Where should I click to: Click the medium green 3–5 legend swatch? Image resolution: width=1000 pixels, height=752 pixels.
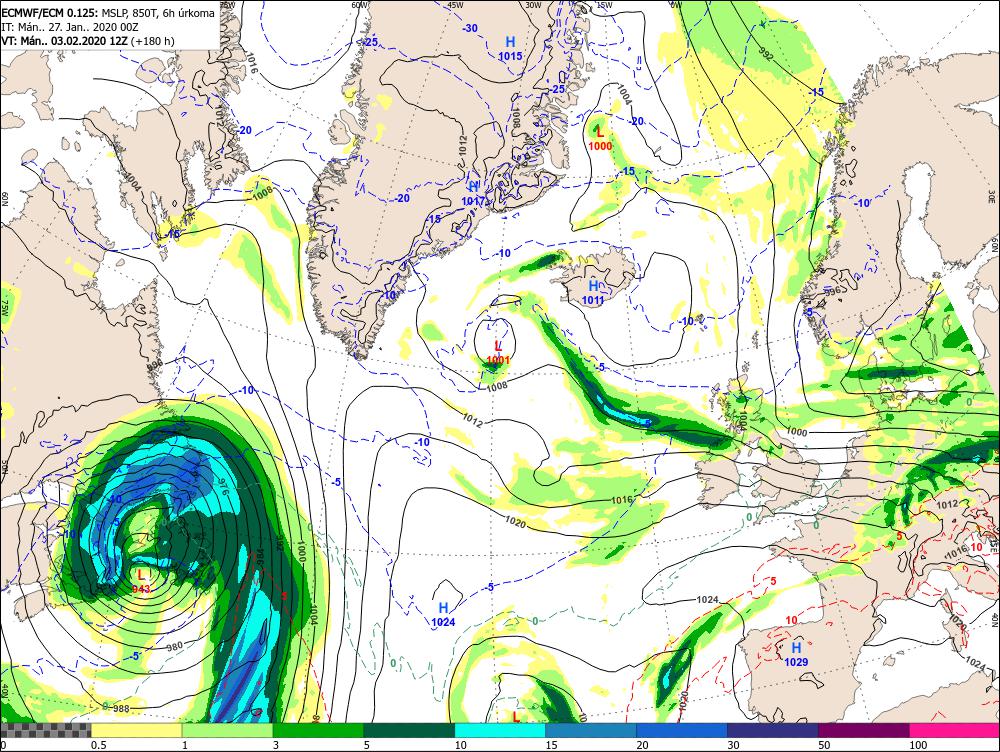318,730
